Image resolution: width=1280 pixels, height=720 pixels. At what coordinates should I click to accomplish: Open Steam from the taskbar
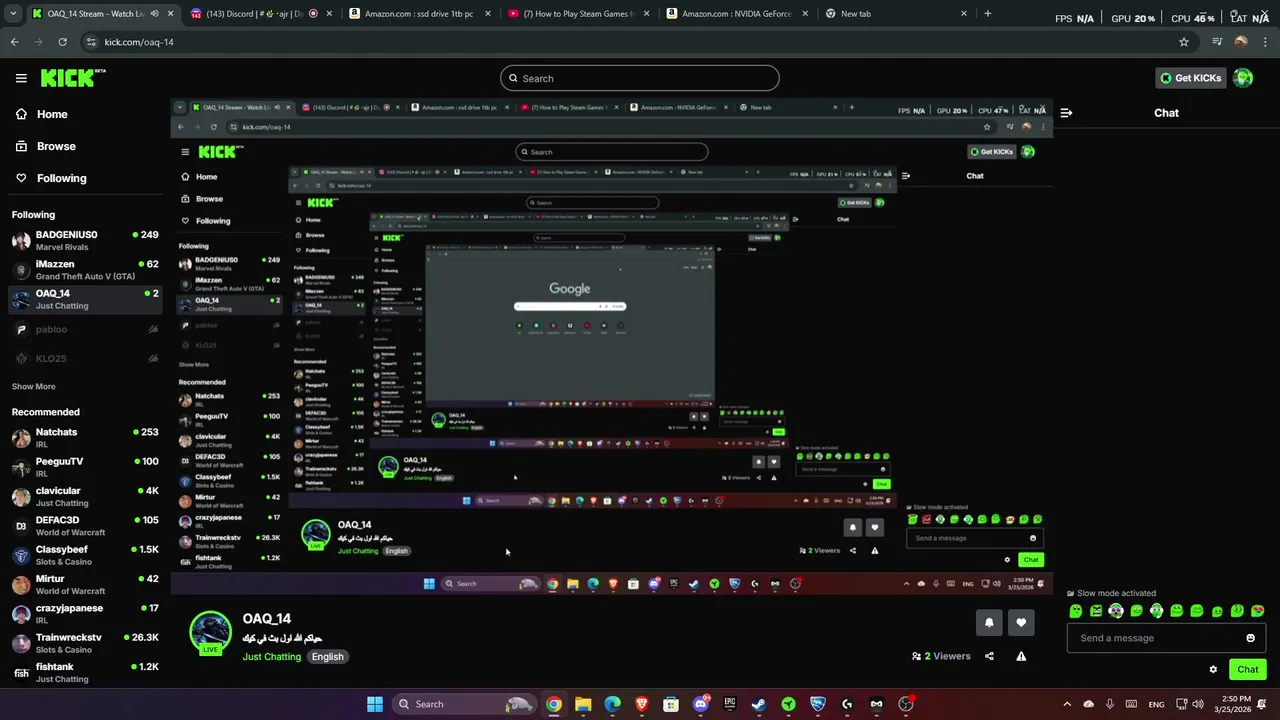point(759,704)
